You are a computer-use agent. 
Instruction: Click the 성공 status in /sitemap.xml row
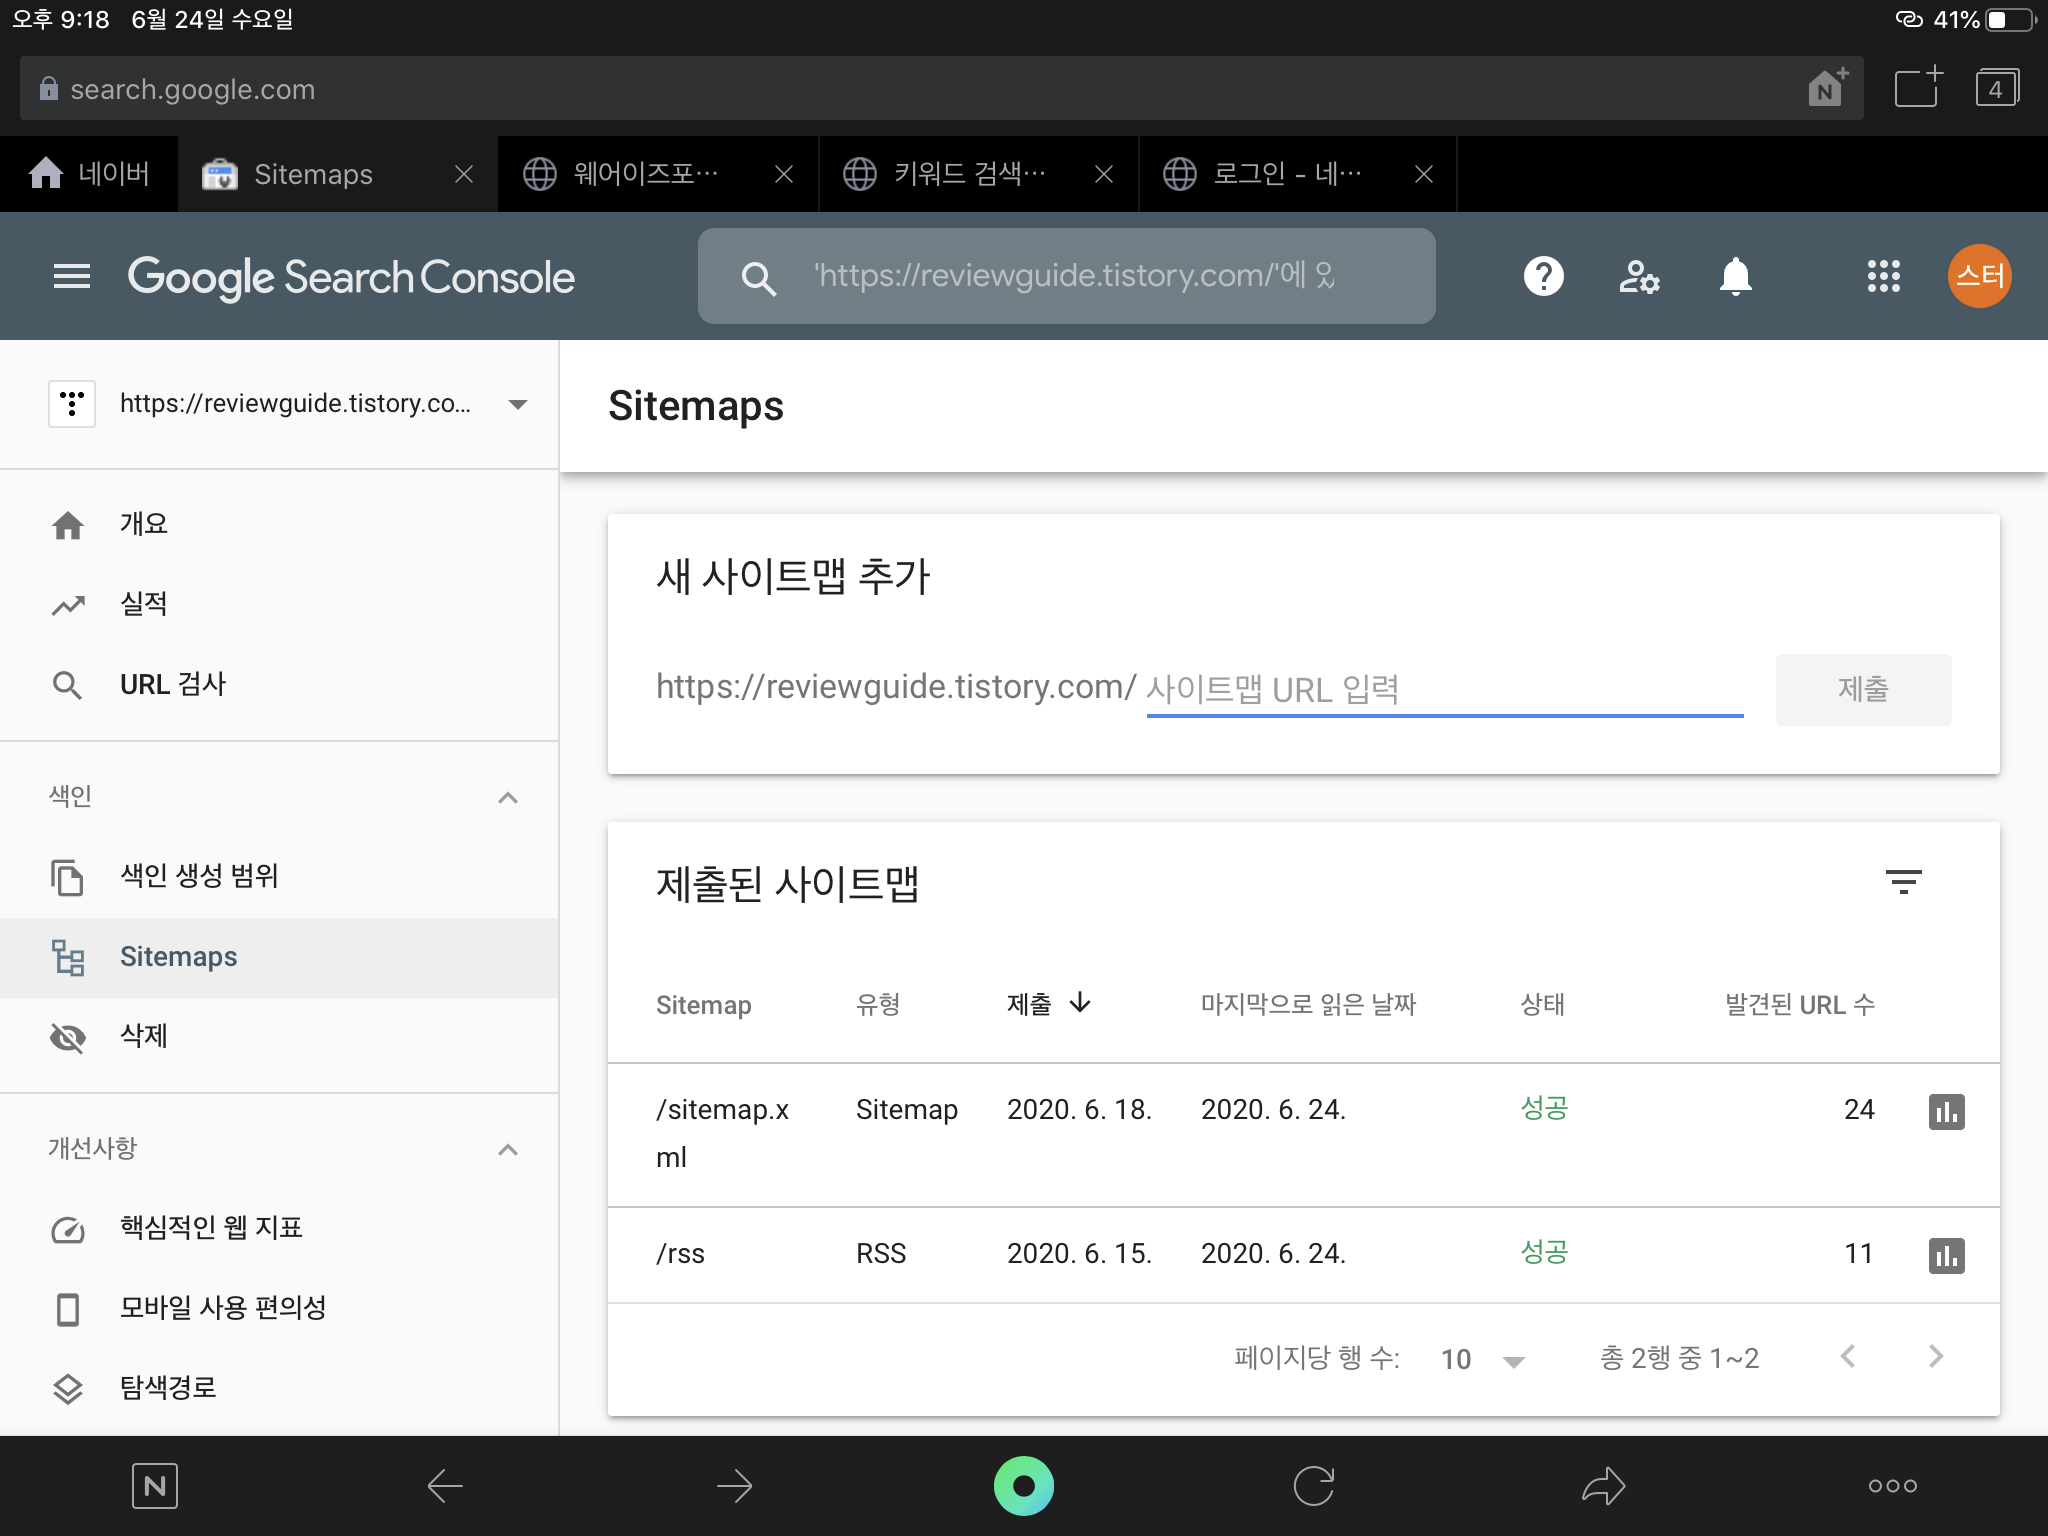click(1544, 1108)
